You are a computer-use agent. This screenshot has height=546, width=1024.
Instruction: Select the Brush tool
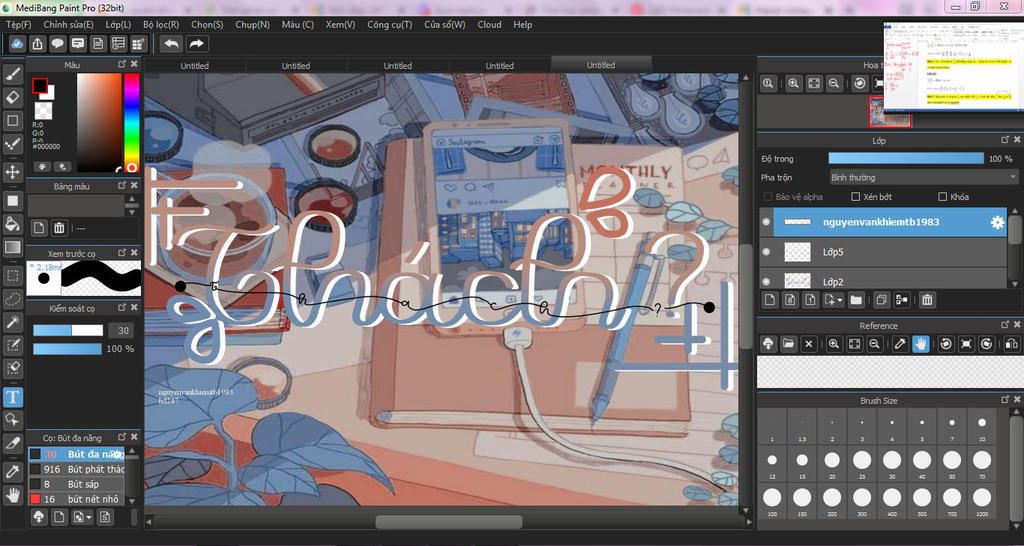[x=12, y=74]
